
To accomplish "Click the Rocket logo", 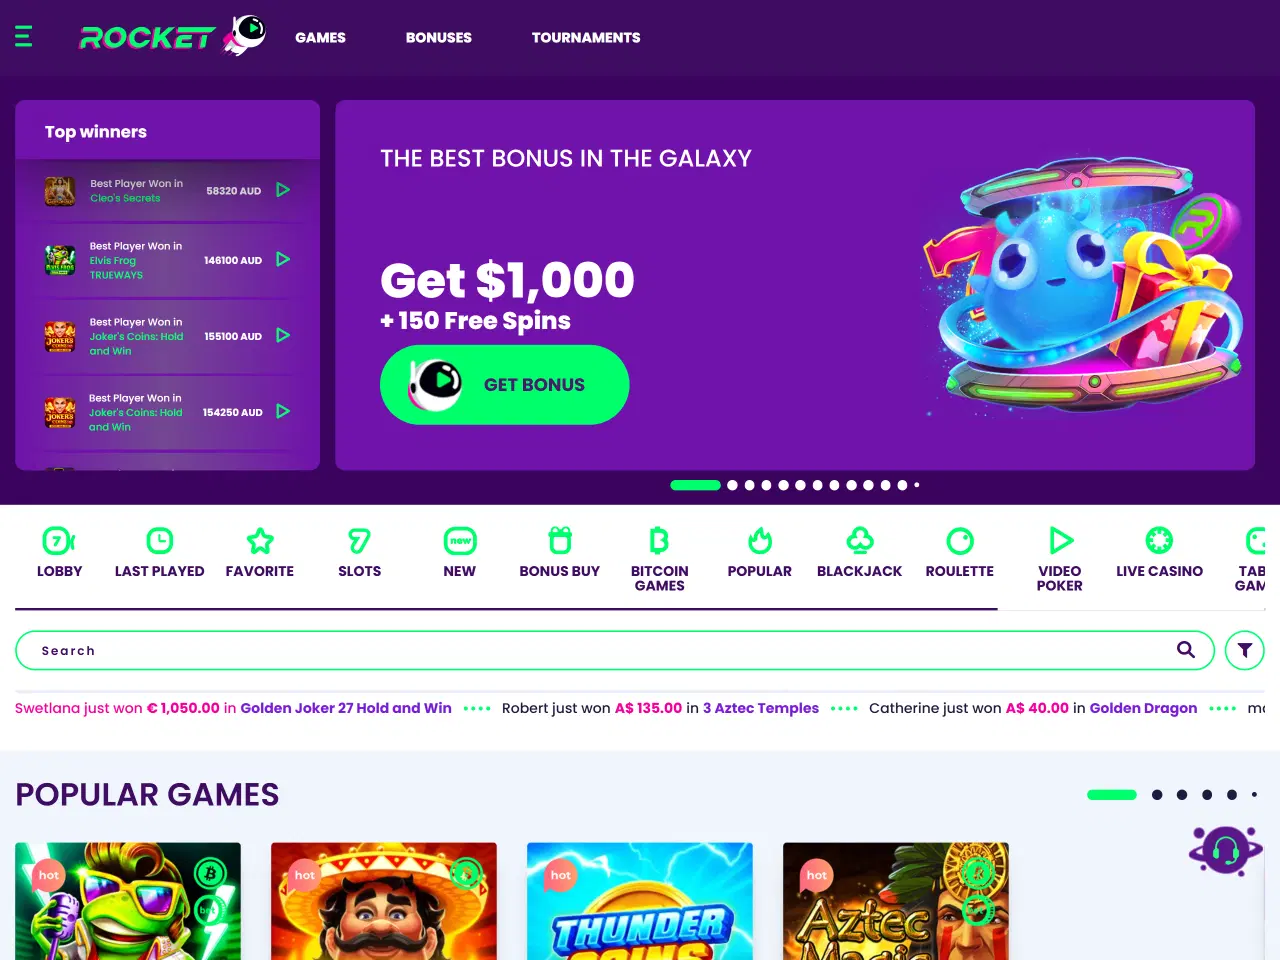I will click(x=172, y=37).
